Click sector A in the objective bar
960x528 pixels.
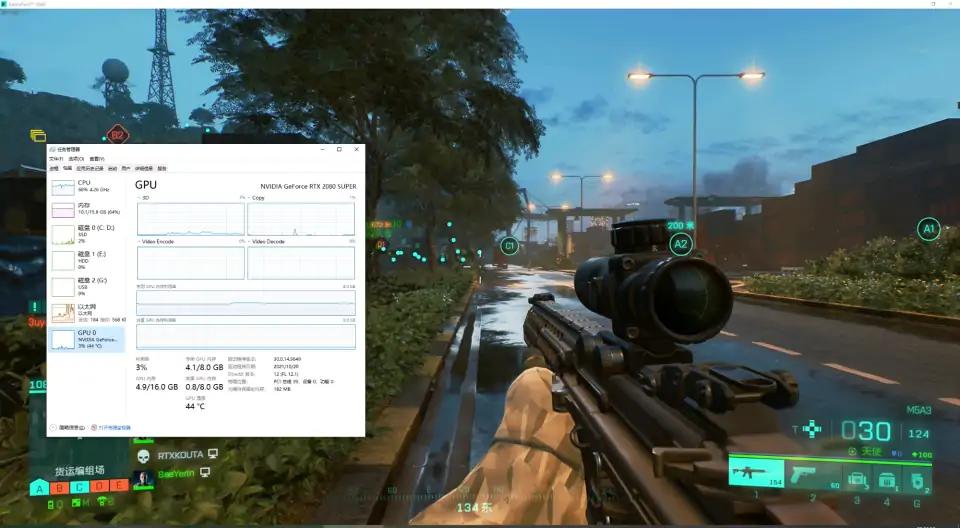(x=40, y=488)
